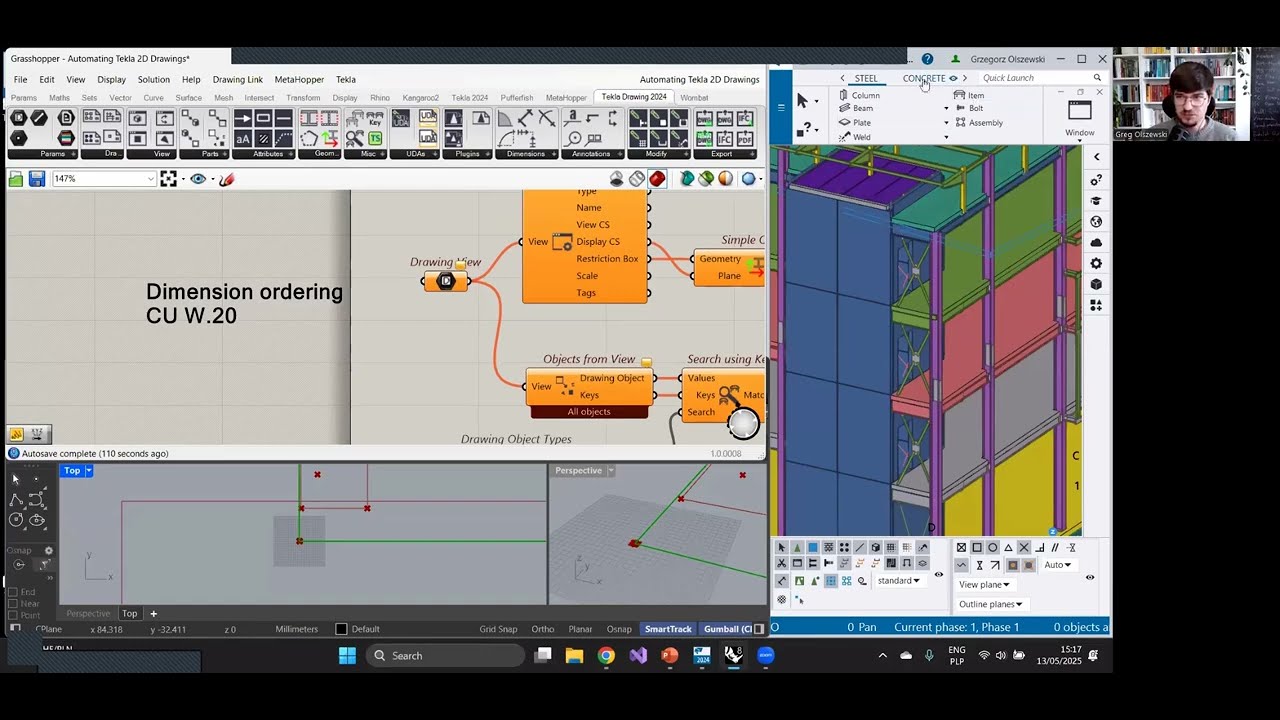Open the Drawing Link menu
The height and width of the screenshot is (720, 1280).
(238, 80)
